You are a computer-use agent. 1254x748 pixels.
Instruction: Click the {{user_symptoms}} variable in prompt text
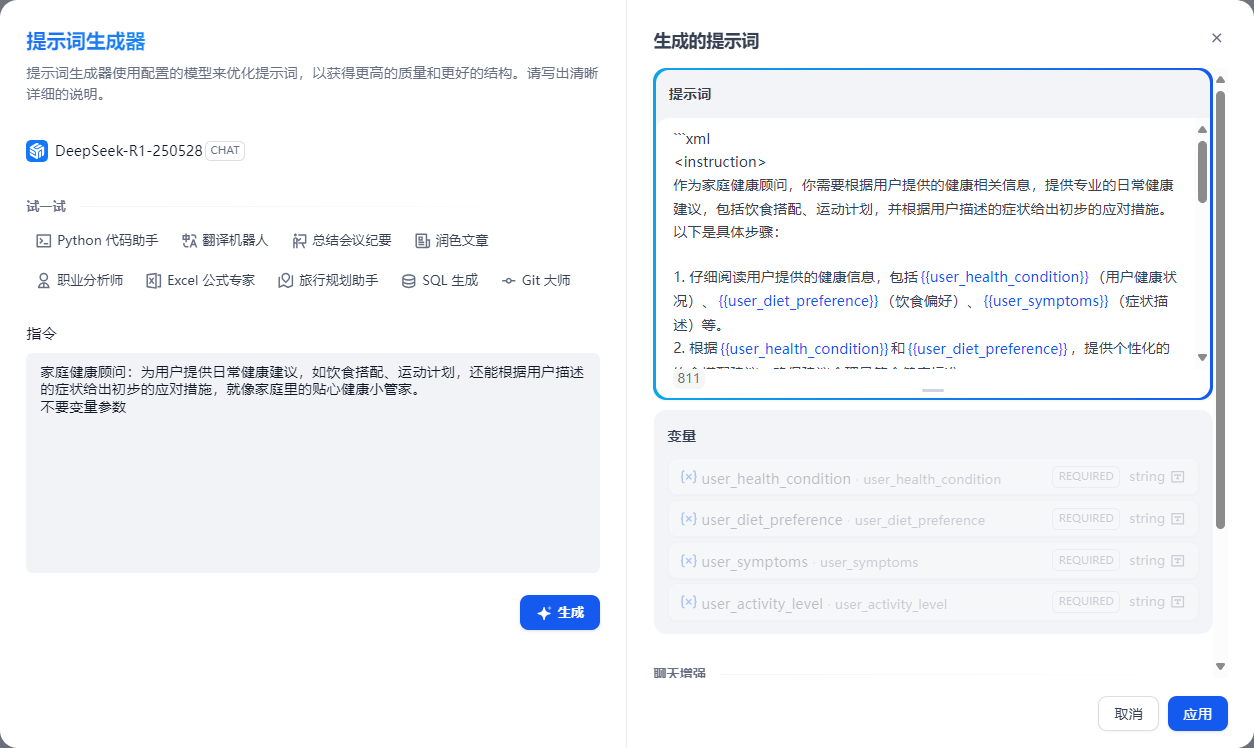tap(1046, 301)
